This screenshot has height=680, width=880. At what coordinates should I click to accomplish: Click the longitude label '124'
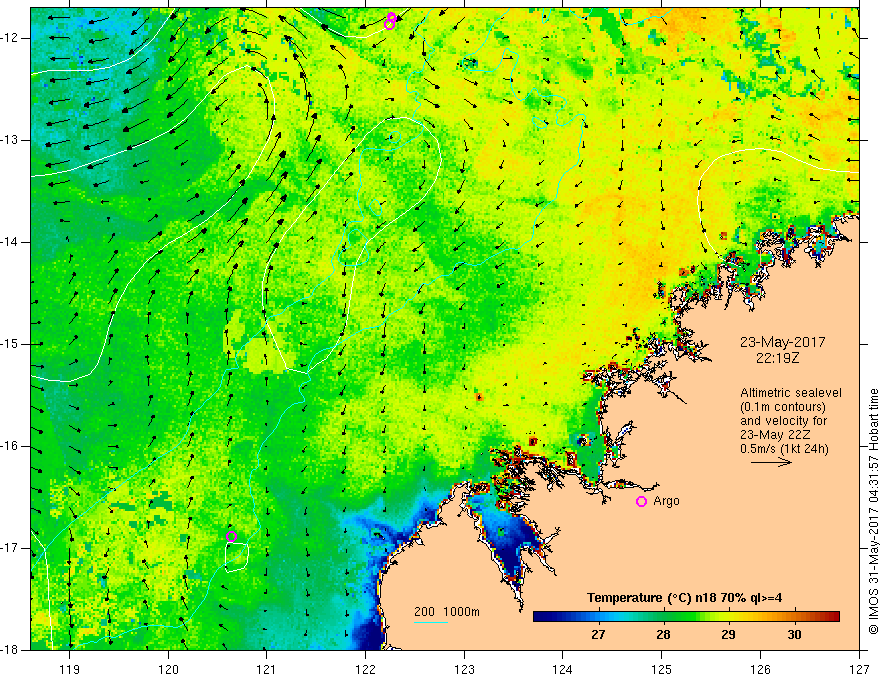point(563,669)
